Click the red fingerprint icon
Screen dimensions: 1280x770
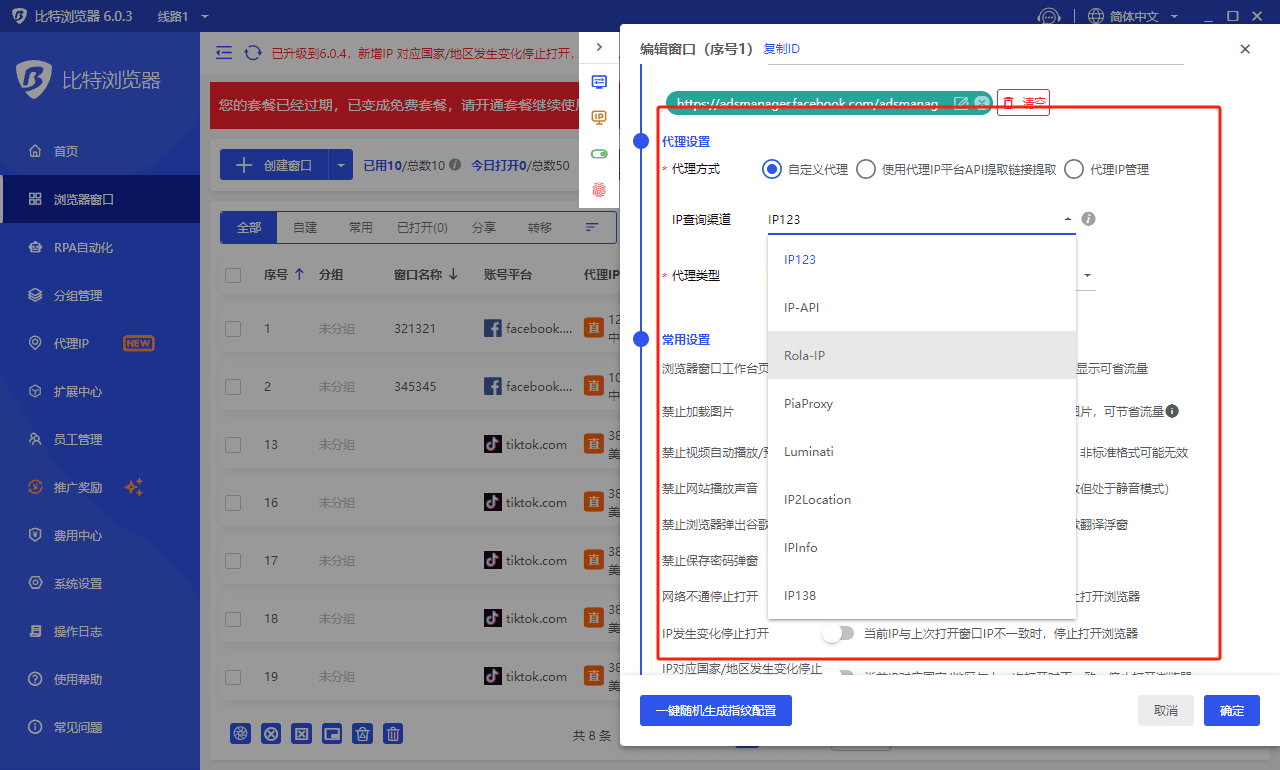599,188
